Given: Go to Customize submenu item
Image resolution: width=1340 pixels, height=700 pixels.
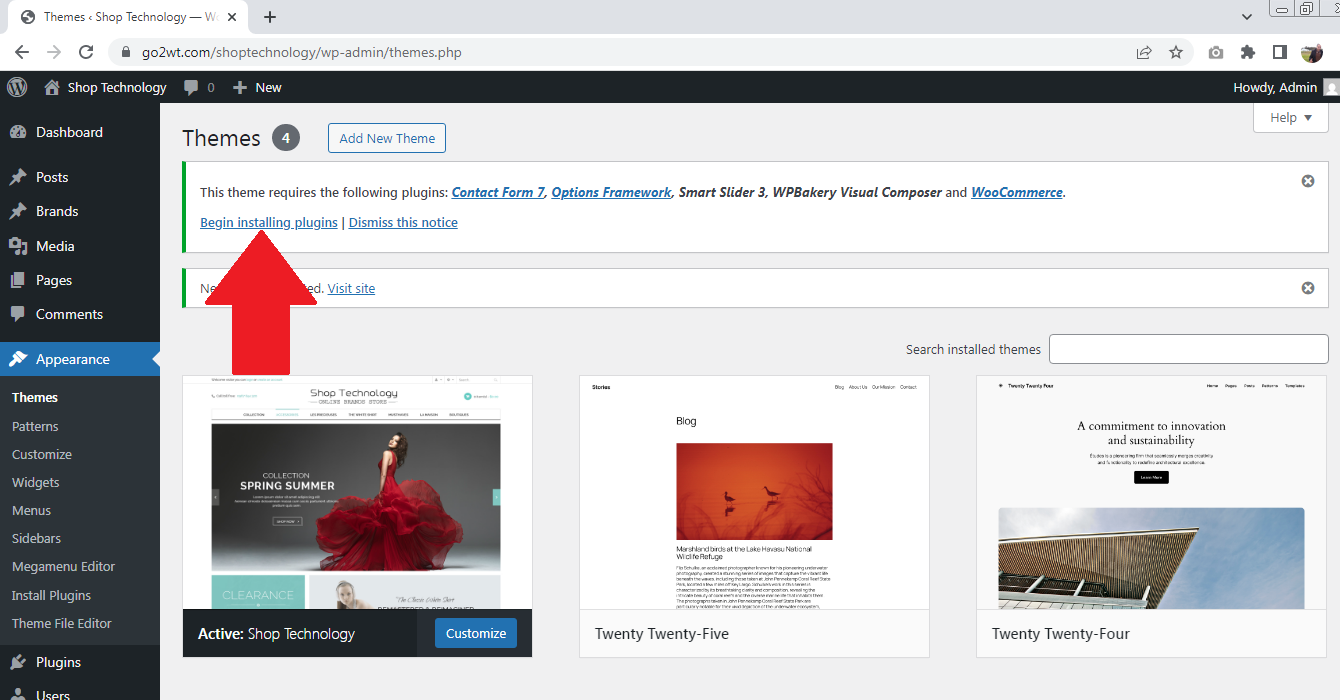Looking at the screenshot, I should pos(42,454).
